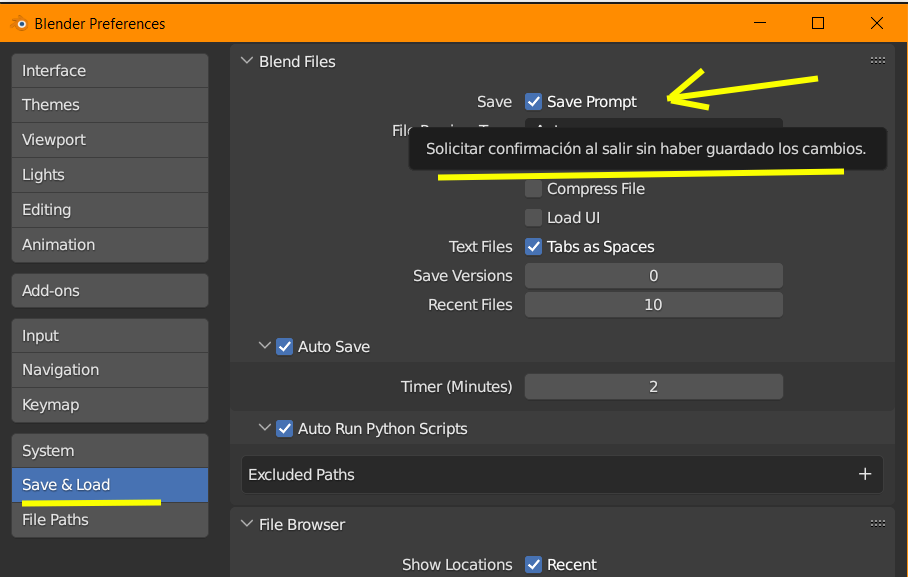Image resolution: width=908 pixels, height=577 pixels.
Task: Maximize the Blender Preferences window
Action: (818, 23)
